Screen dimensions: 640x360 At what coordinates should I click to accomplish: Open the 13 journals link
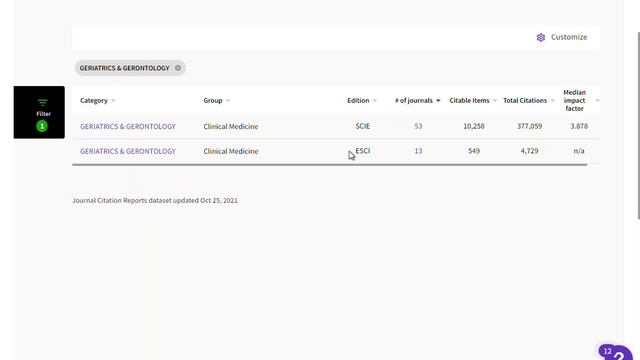point(418,151)
